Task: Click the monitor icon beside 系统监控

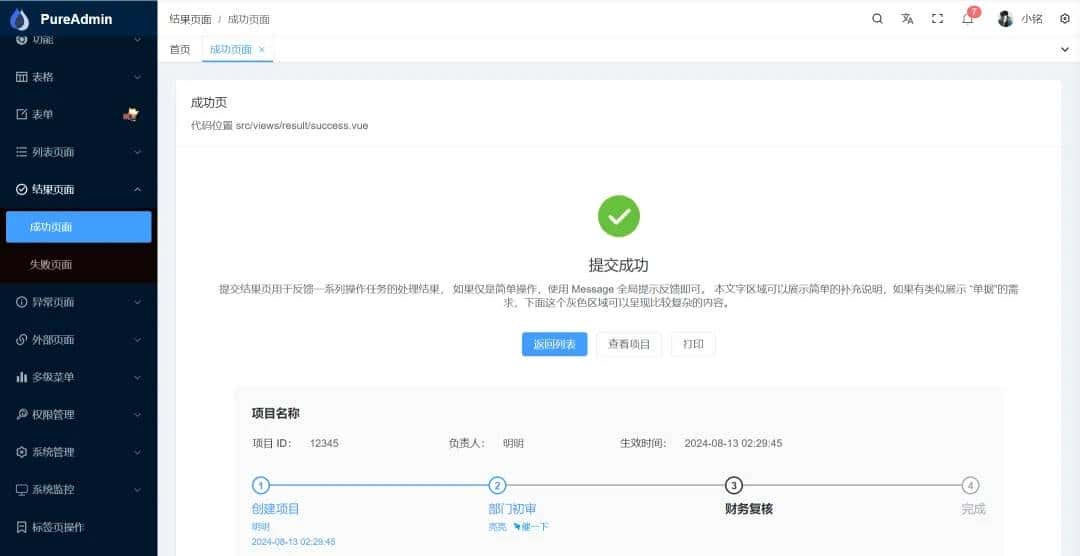Action: pos(21,490)
